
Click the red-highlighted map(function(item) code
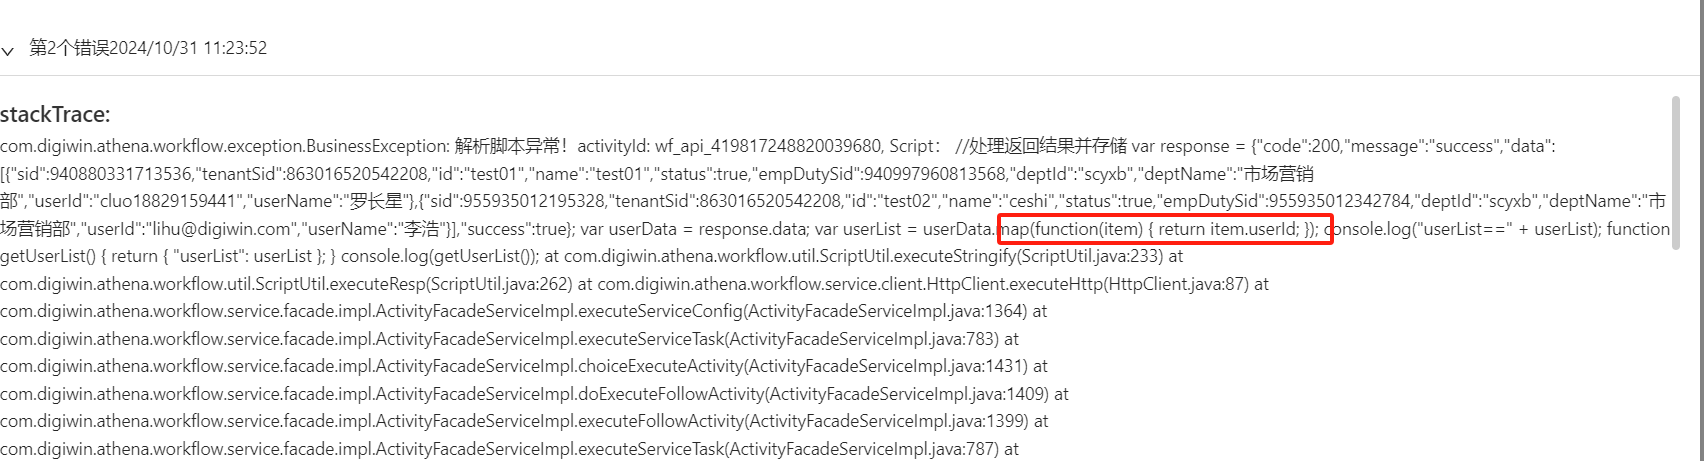1165,229
